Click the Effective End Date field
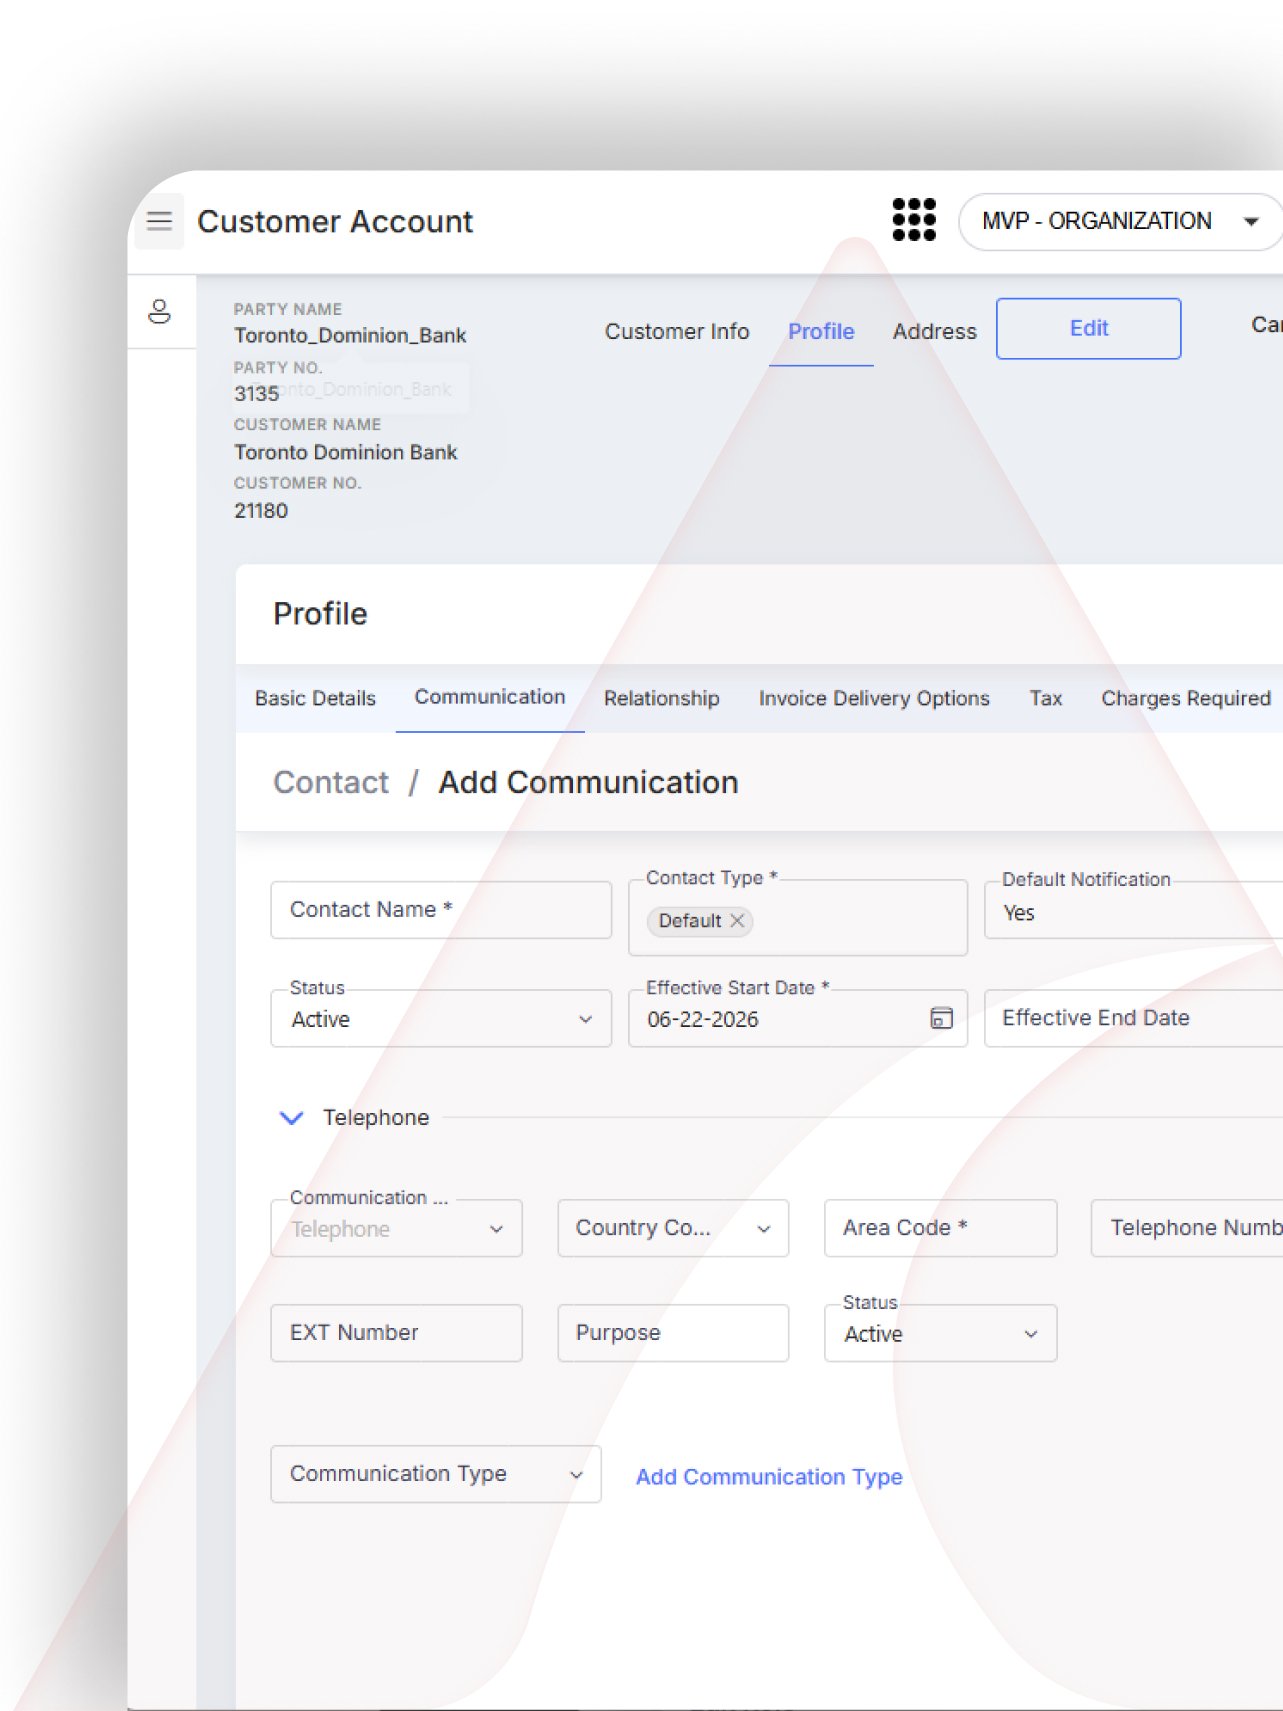This screenshot has width=1283, height=1711. 1133,1018
